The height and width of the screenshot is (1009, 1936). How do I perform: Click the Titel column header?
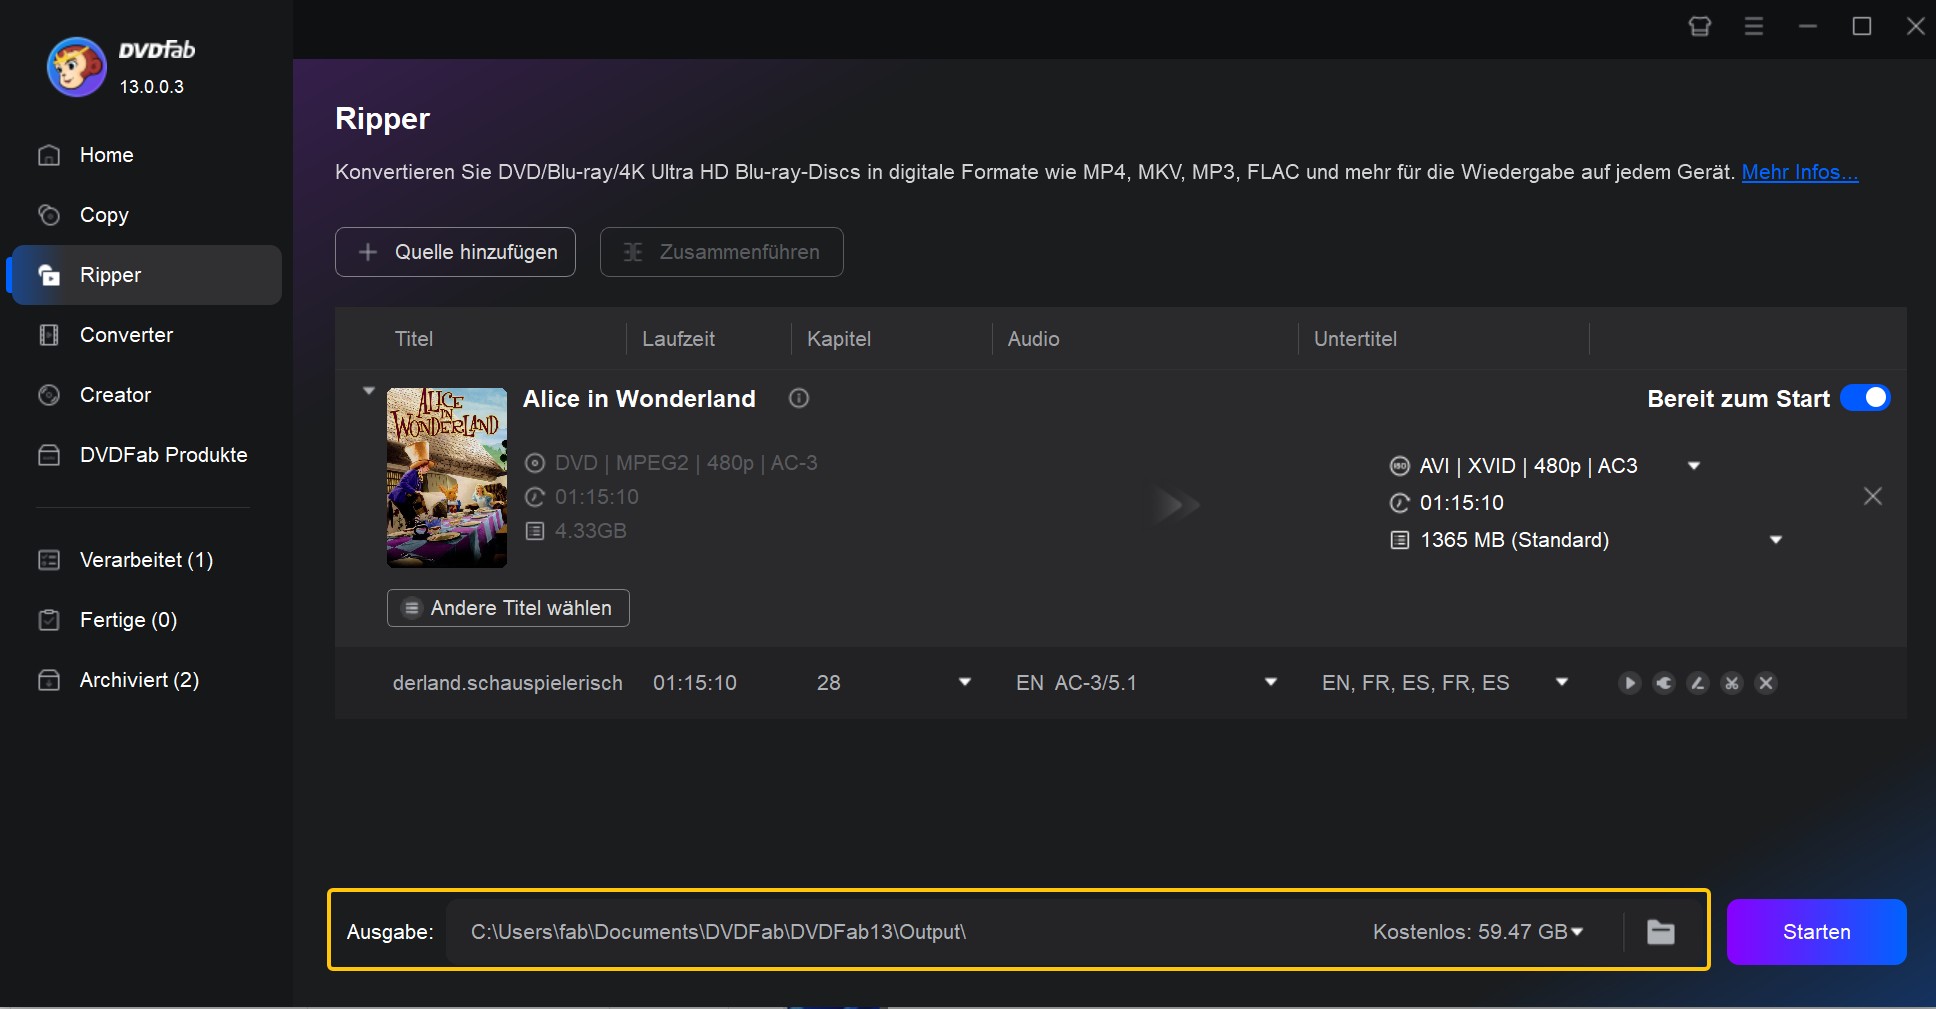coord(414,339)
